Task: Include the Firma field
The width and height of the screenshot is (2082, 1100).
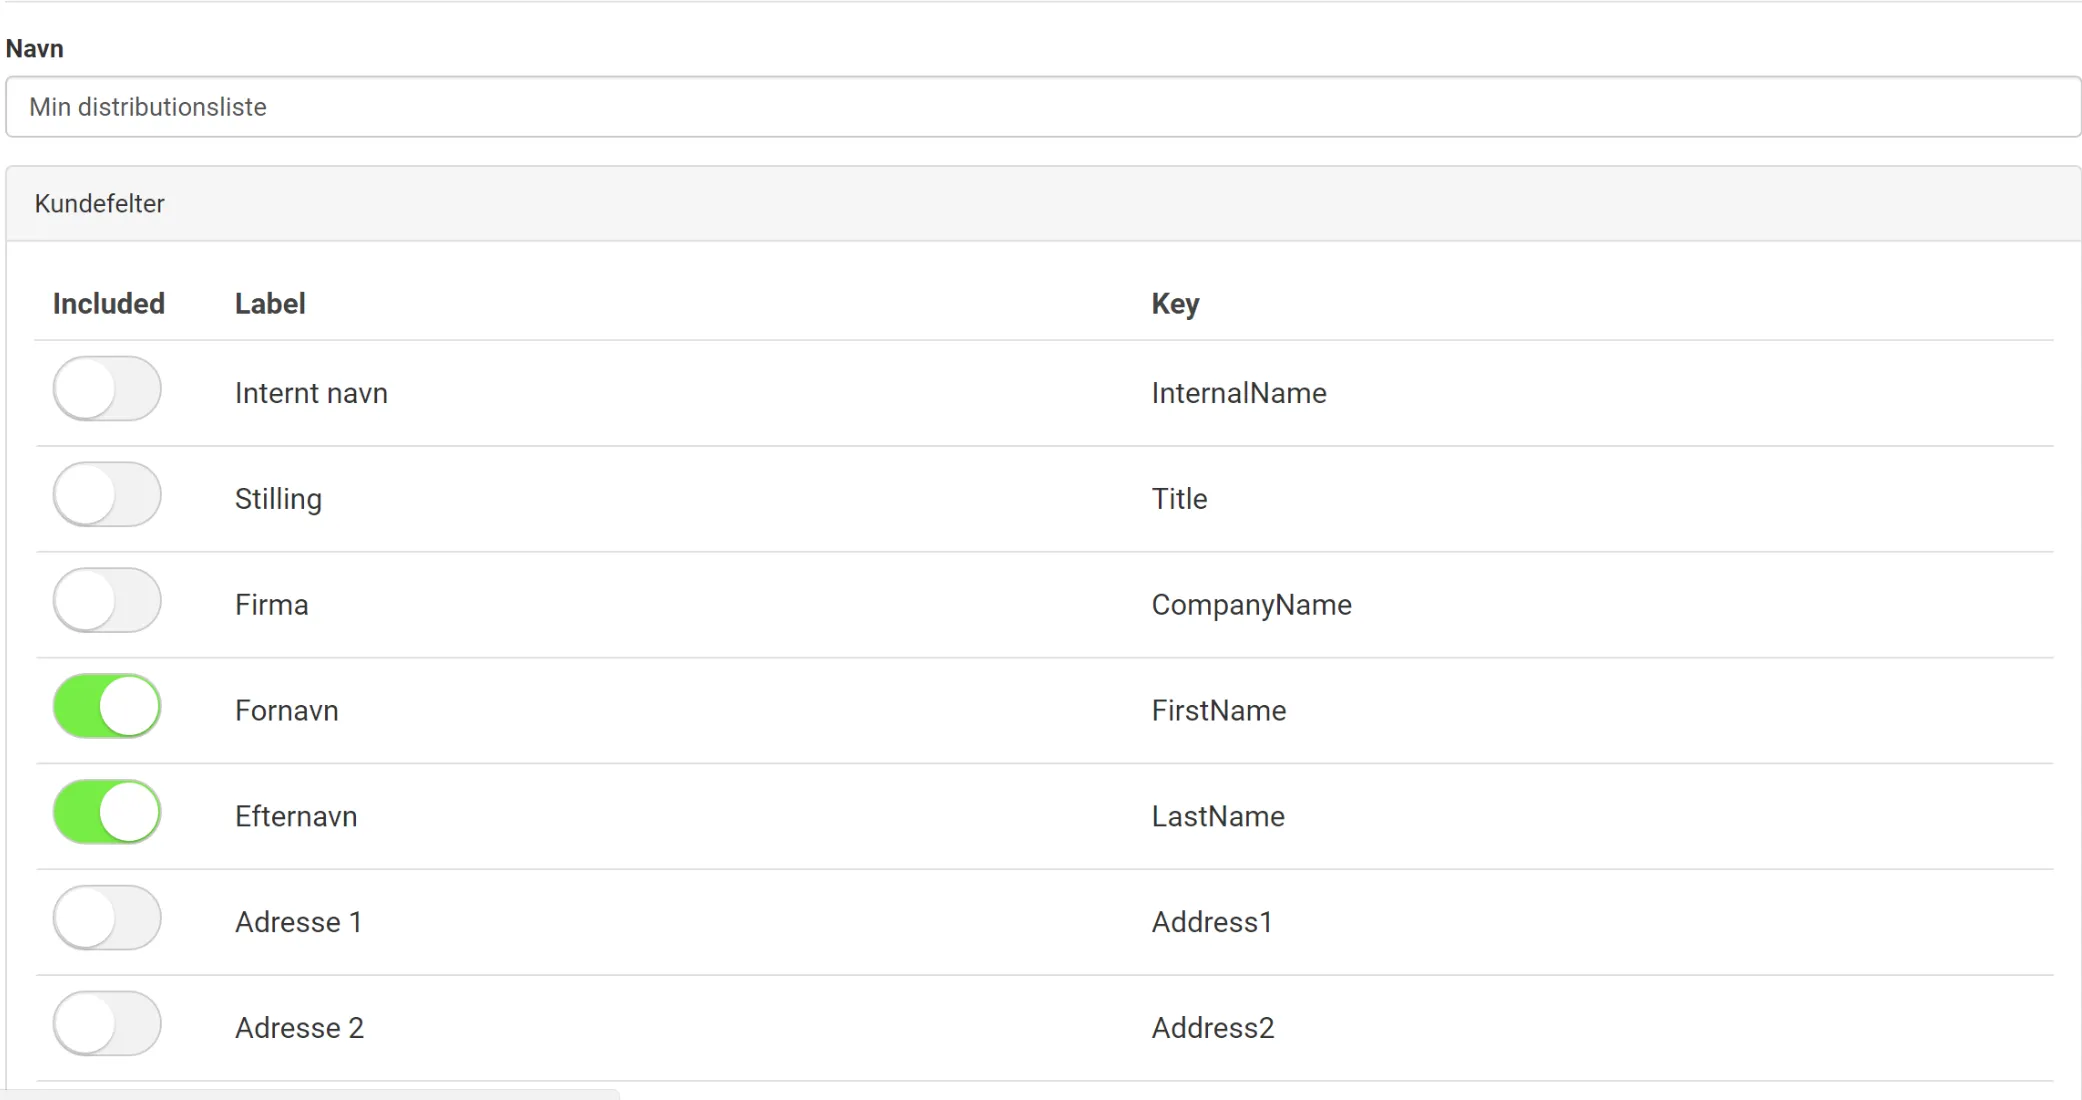Action: (x=107, y=601)
